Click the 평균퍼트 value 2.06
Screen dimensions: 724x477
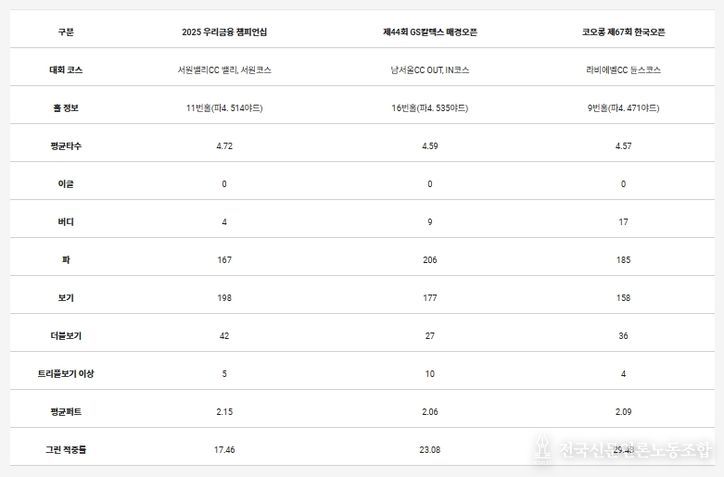point(430,411)
